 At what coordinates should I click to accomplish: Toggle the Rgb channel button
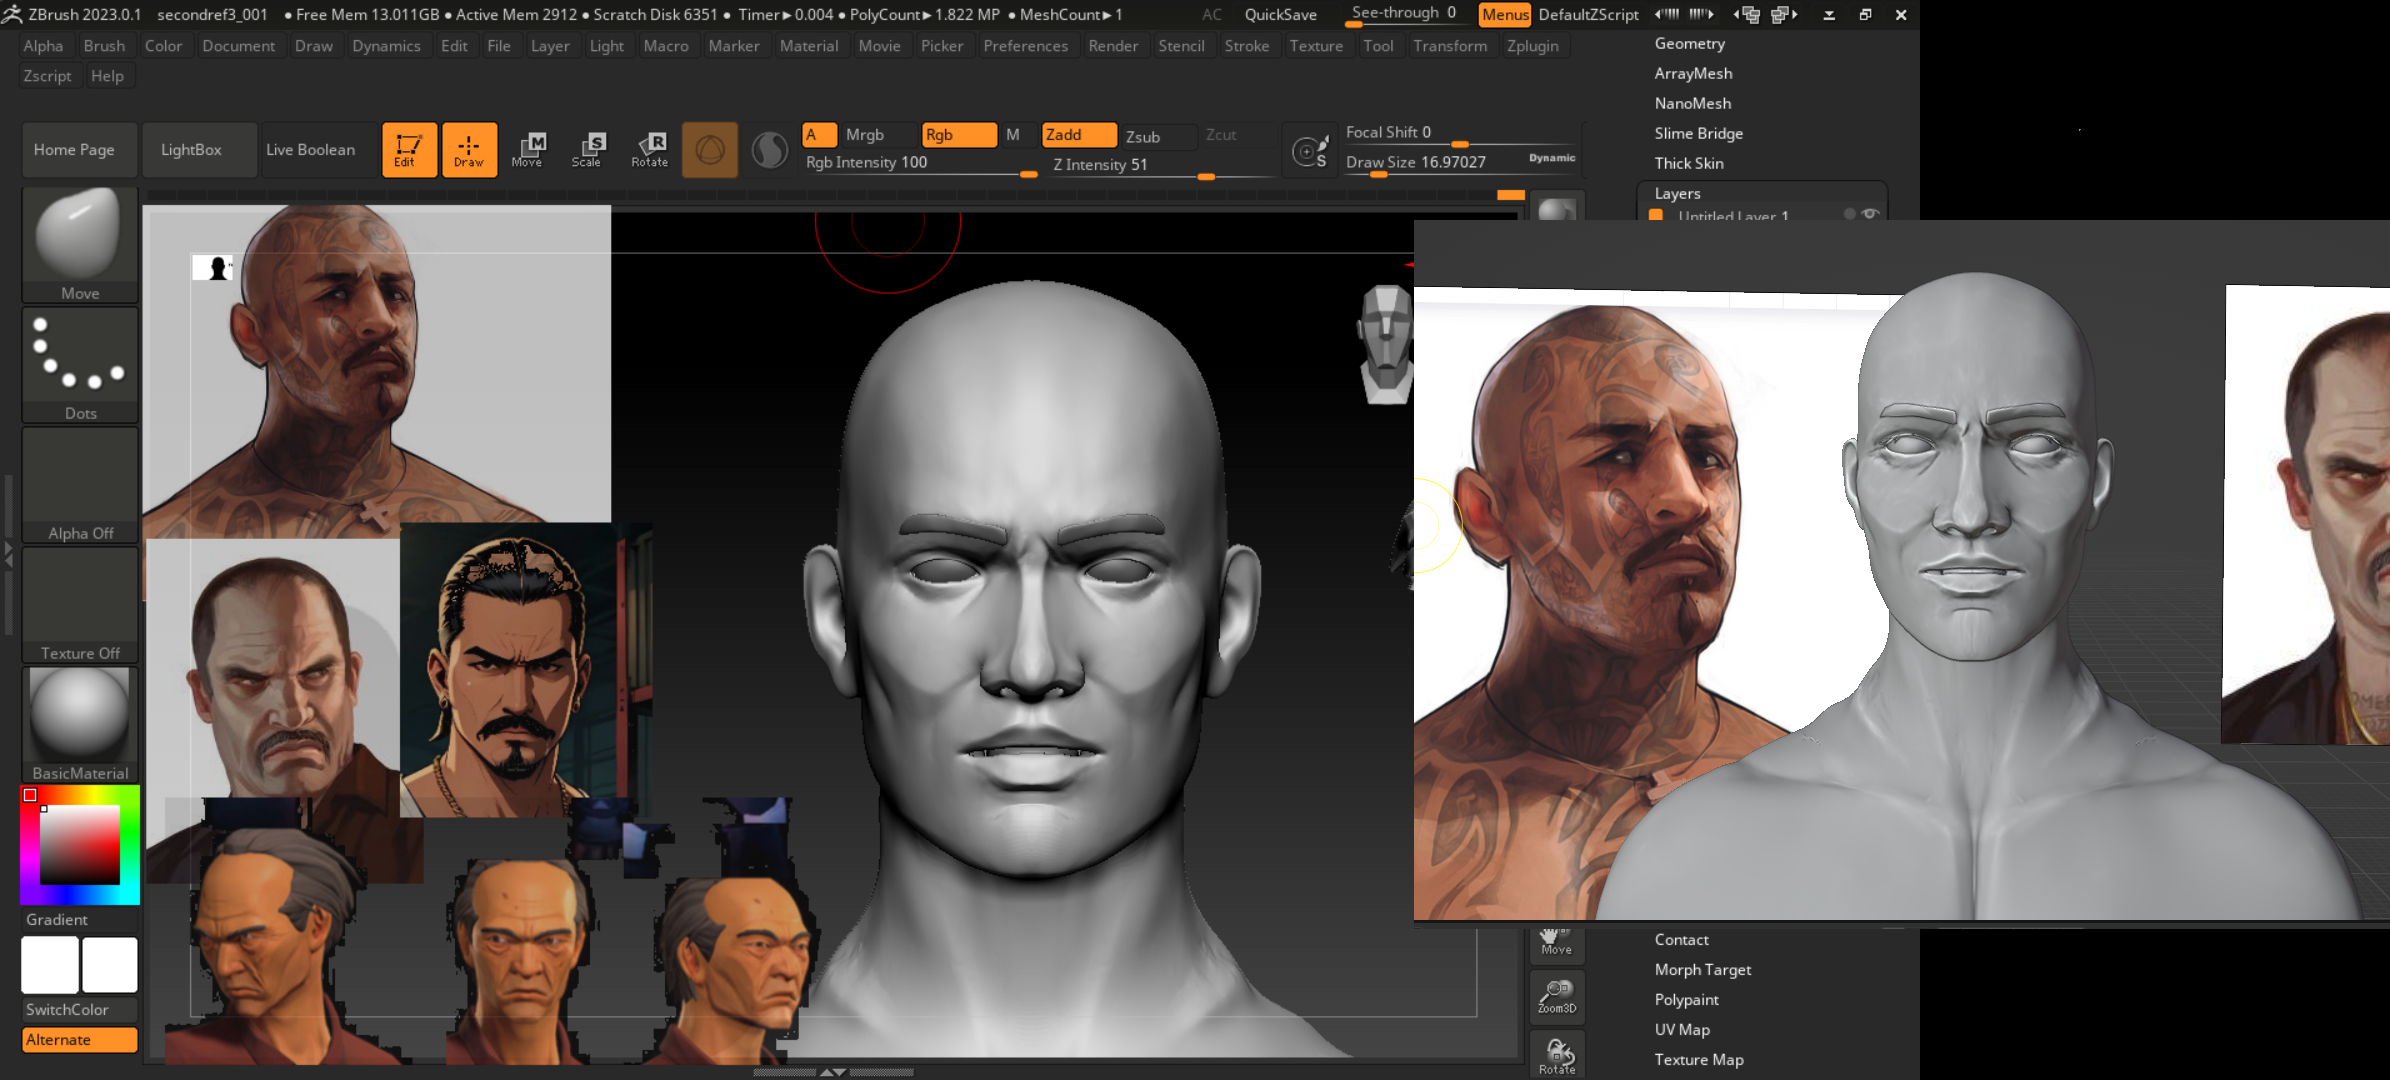pyautogui.click(x=957, y=135)
